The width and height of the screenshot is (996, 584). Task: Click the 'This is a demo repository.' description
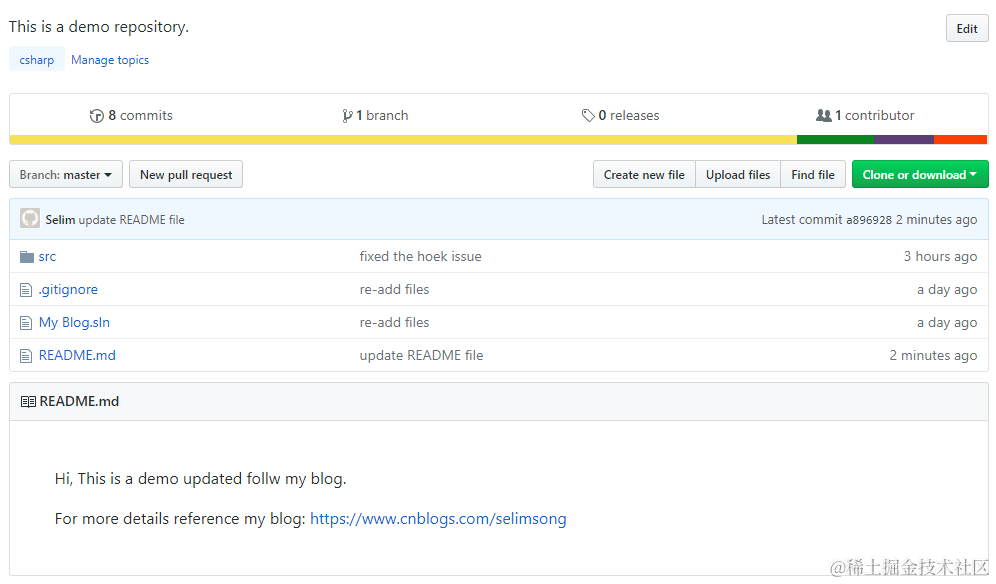pyautogui.click(x=99, y=27)
